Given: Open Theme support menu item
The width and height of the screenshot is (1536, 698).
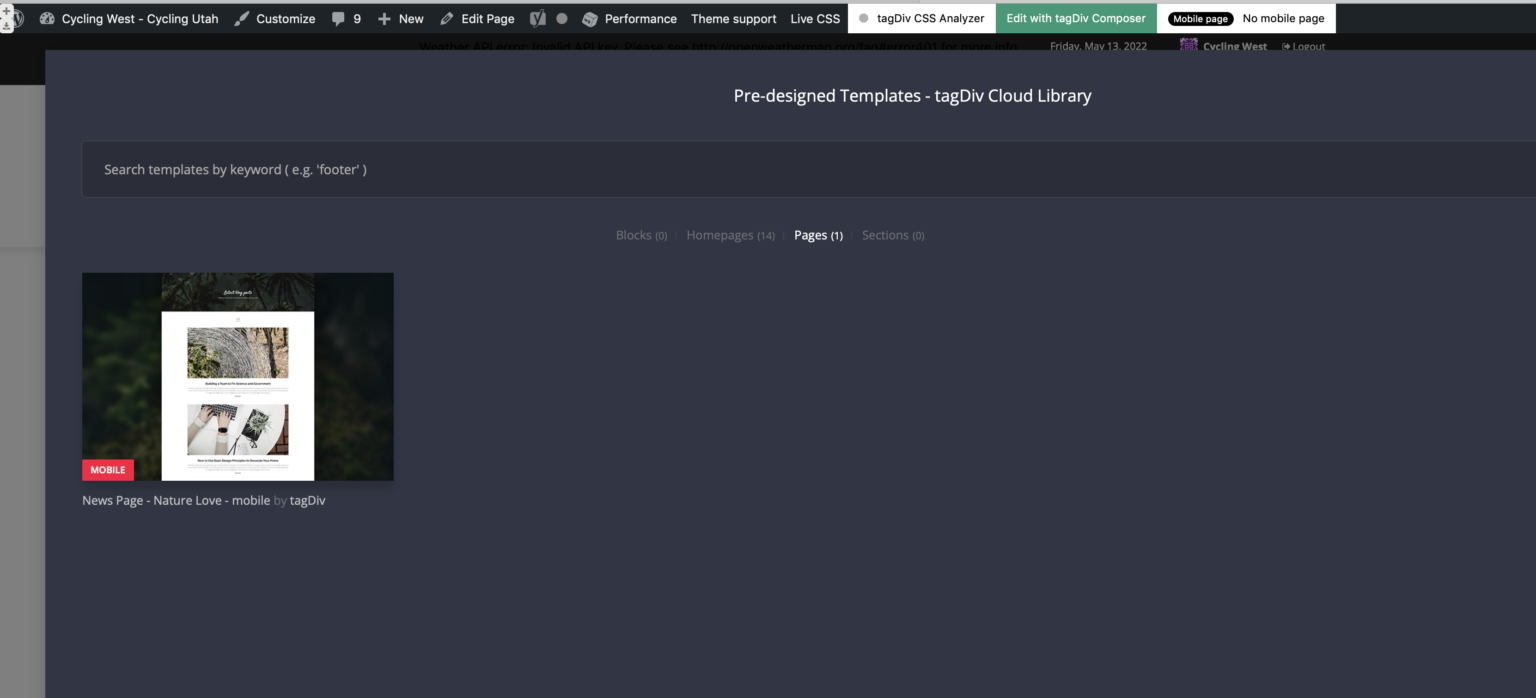Looking at the screenshot, I should point(733,18).
